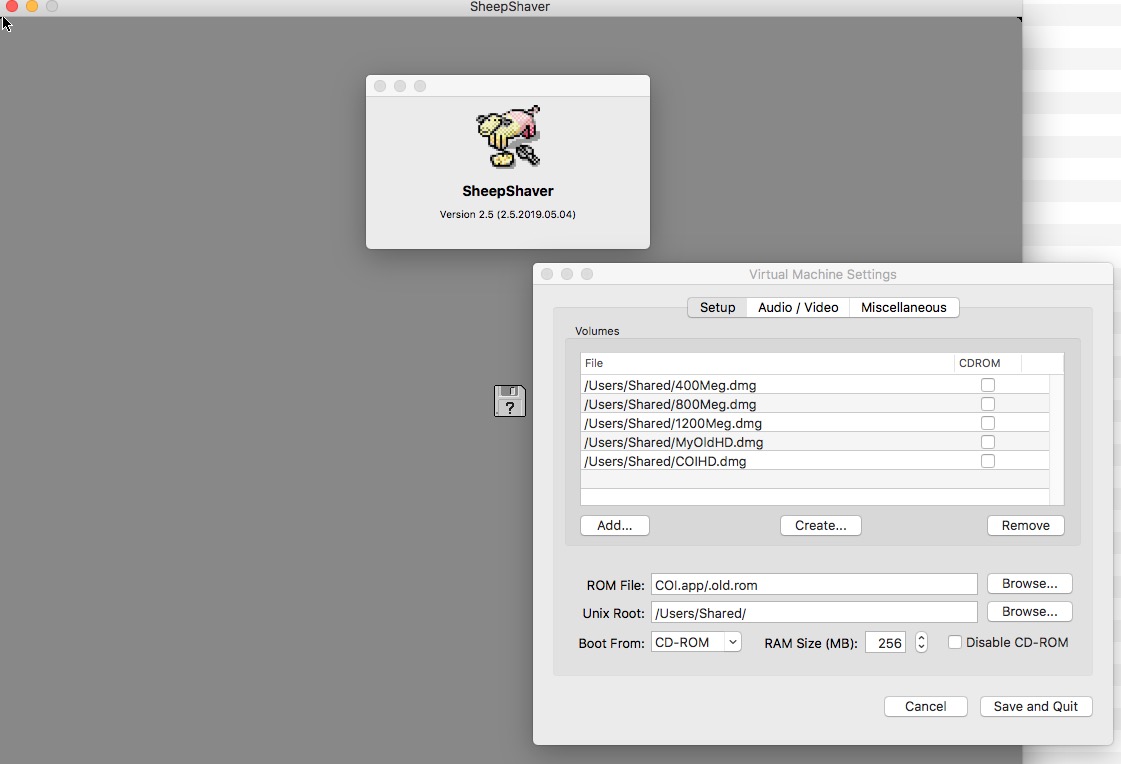Click the SheepShaver version text

(x=508, y=214)
